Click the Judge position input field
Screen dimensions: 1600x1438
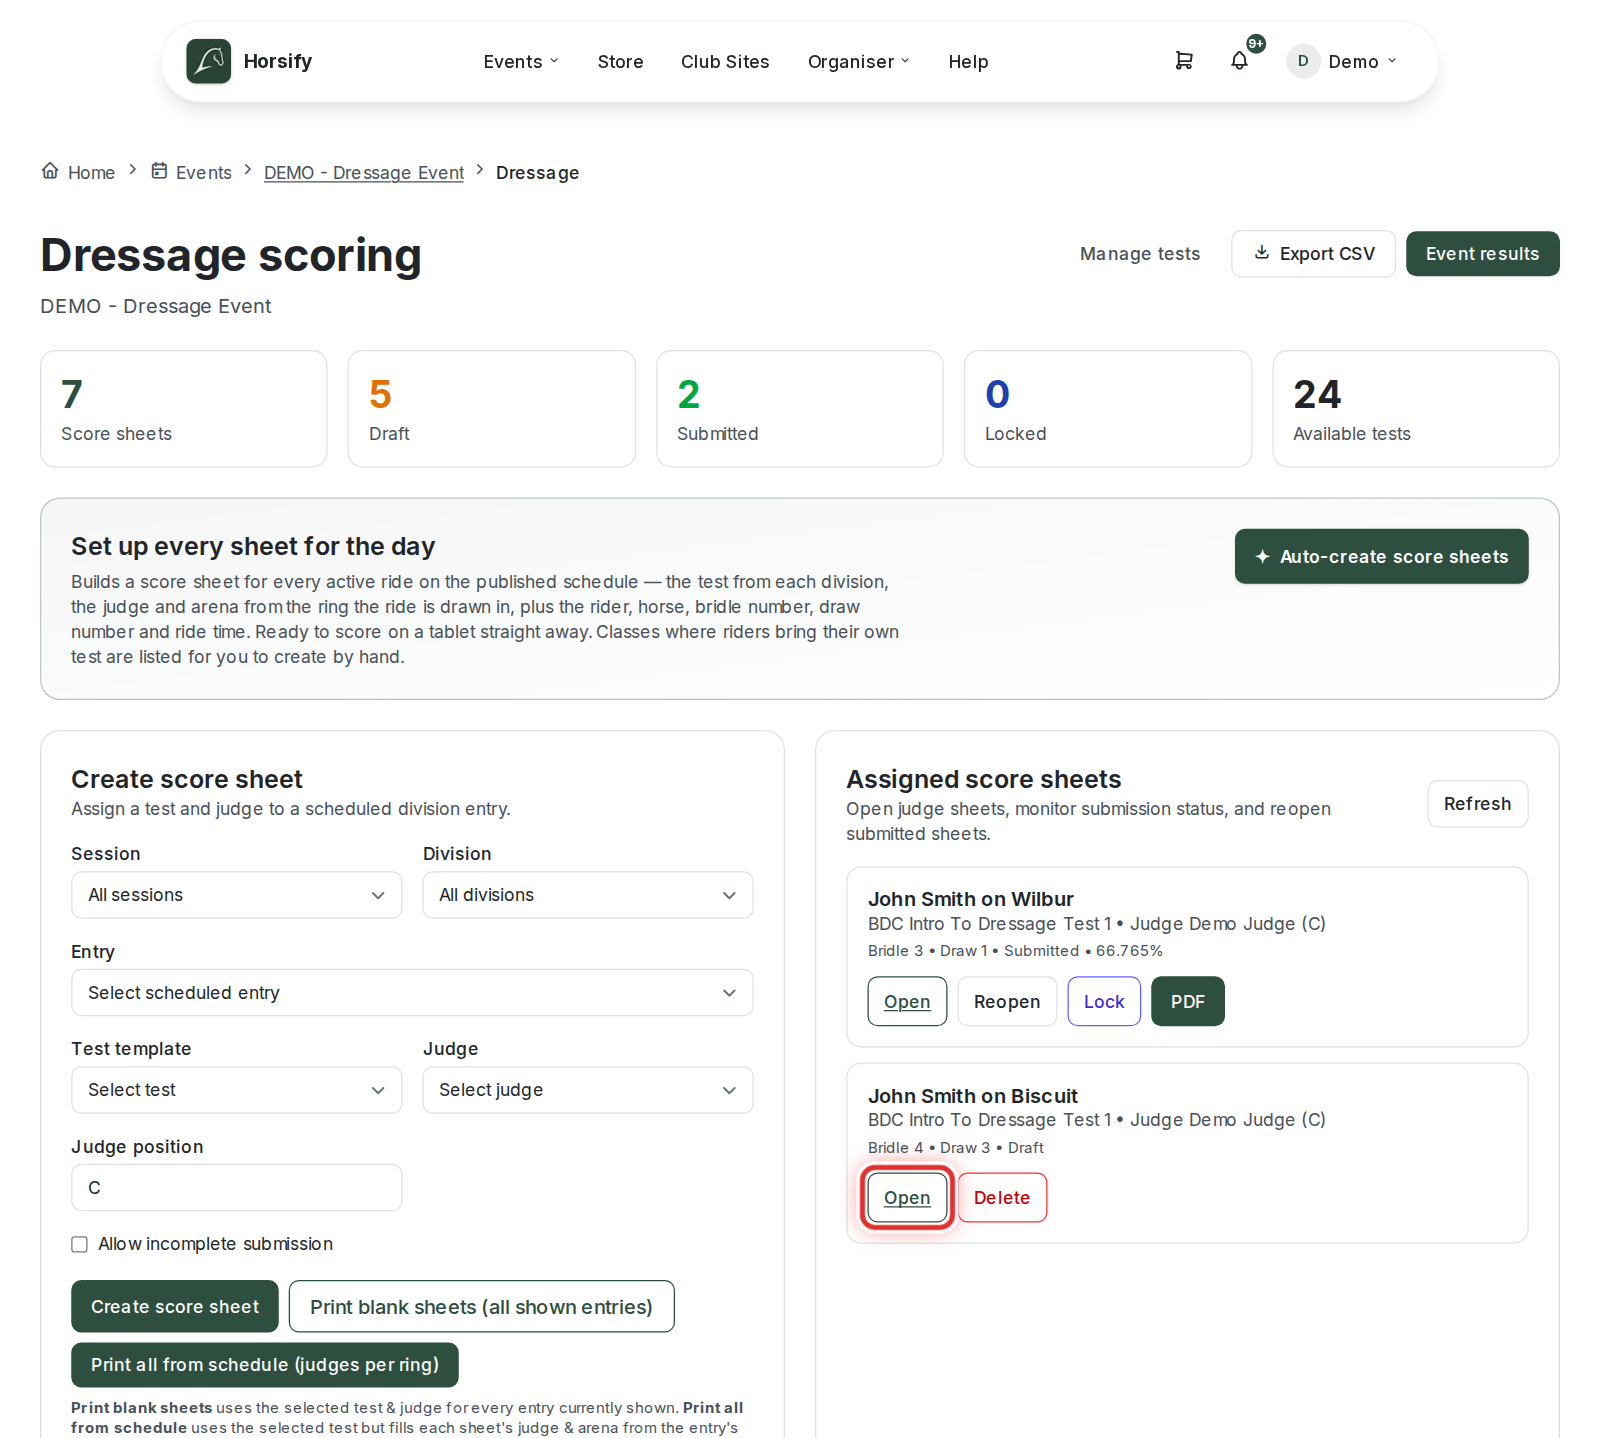coord(237,1188)
